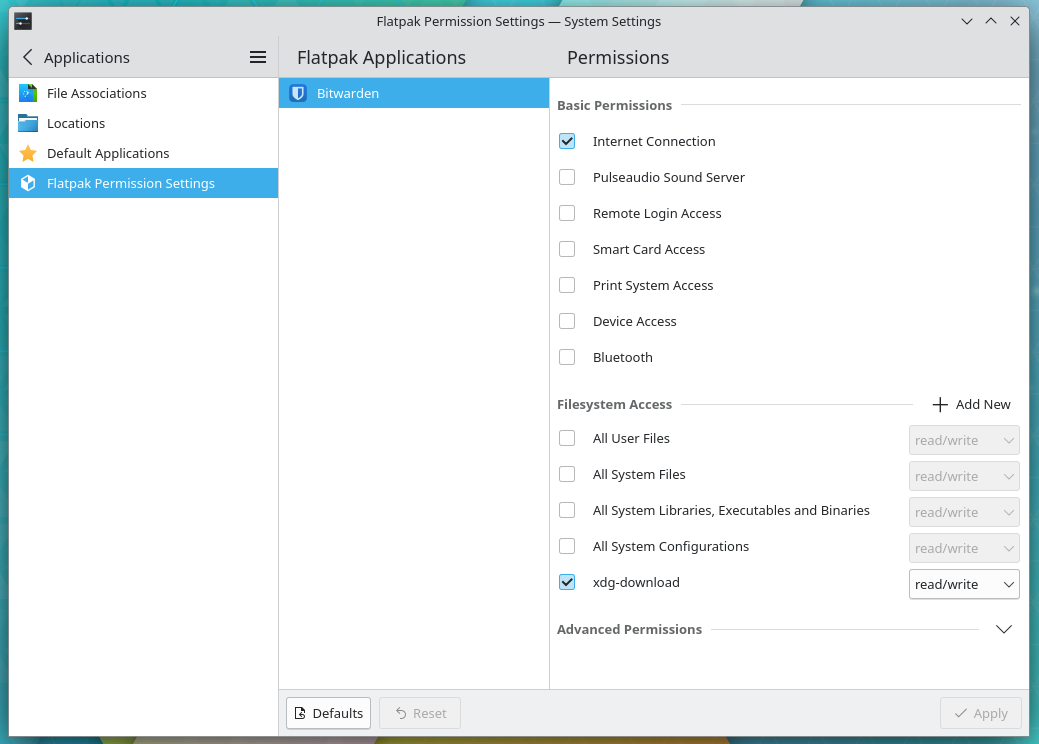1039x744 pixels.
Task: Enable Pulseaudio Sound Server permission
Action: [x=567, y=177]
